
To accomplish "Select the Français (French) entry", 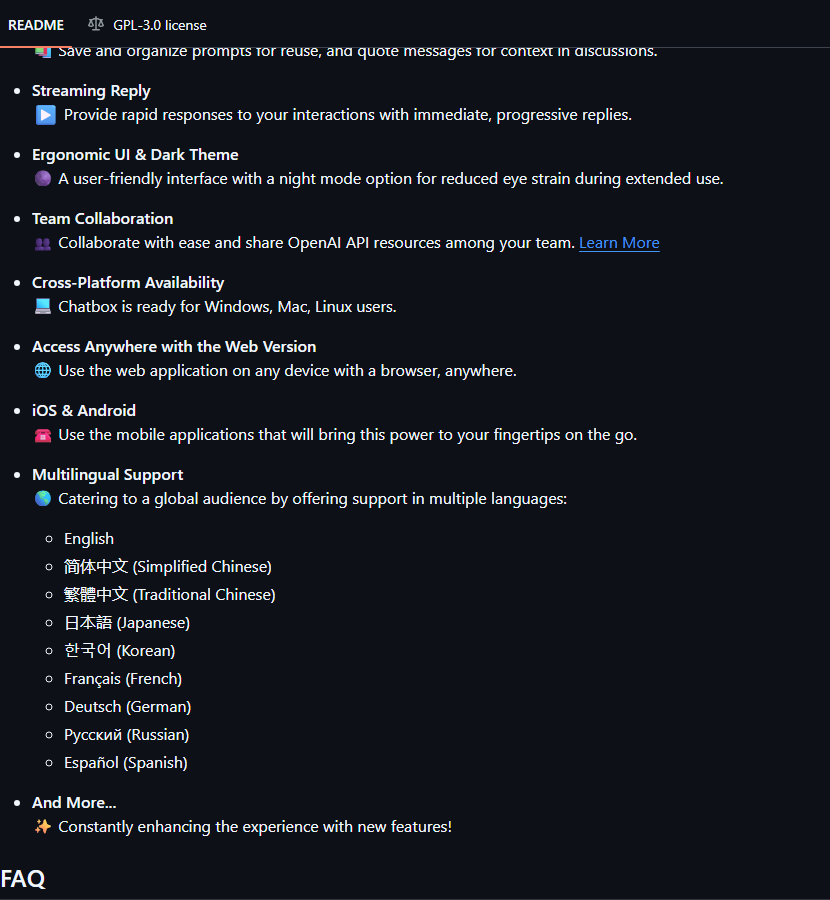I will 123,678.
